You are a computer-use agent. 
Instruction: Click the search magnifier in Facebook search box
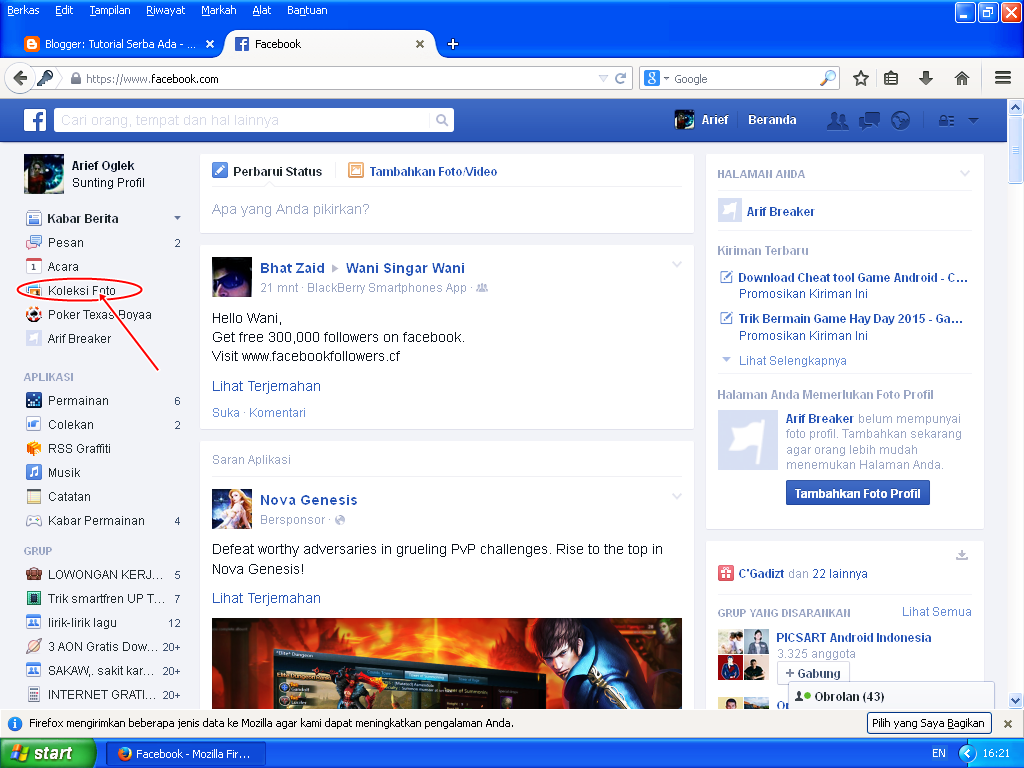pos(441,120)
